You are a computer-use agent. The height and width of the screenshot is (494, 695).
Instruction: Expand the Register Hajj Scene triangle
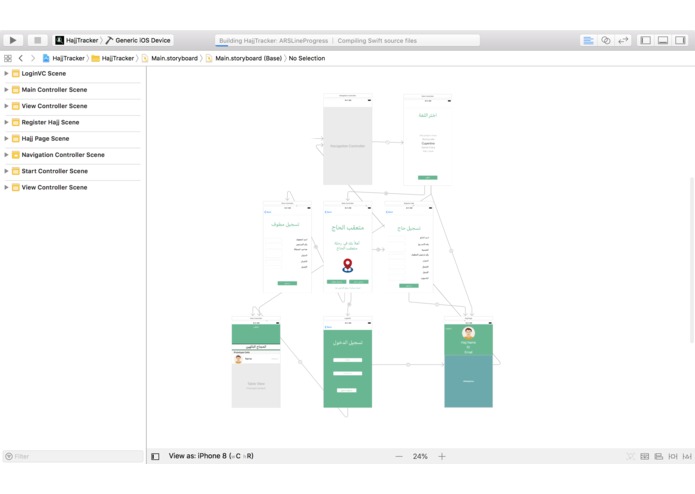pyautogui.click(x=6, y=122)
